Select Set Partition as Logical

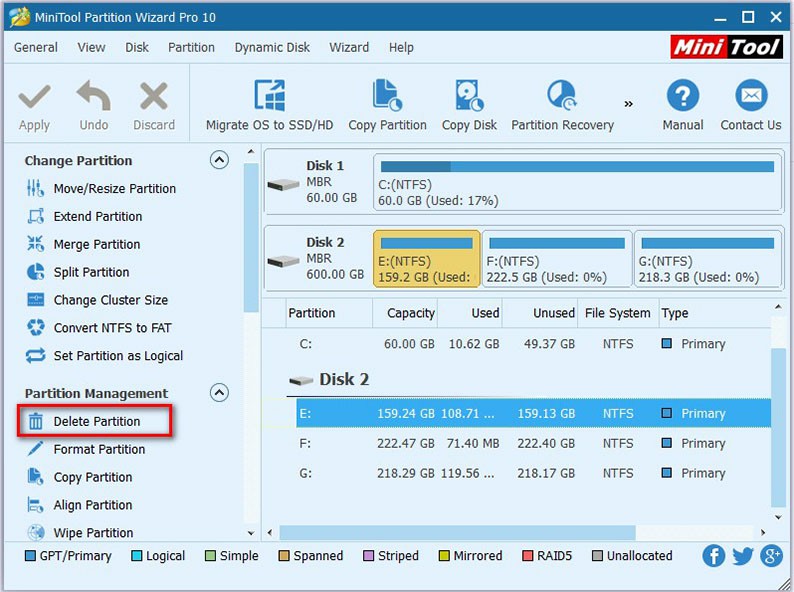104,356
